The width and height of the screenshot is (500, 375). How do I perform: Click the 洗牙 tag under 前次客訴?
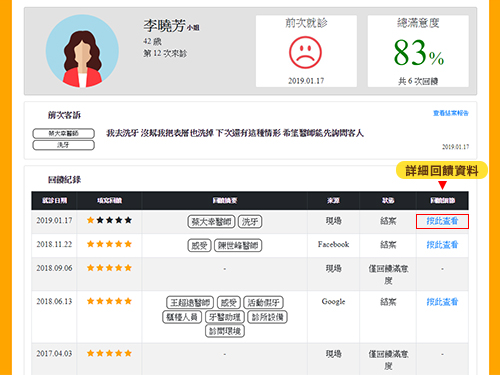63,145
